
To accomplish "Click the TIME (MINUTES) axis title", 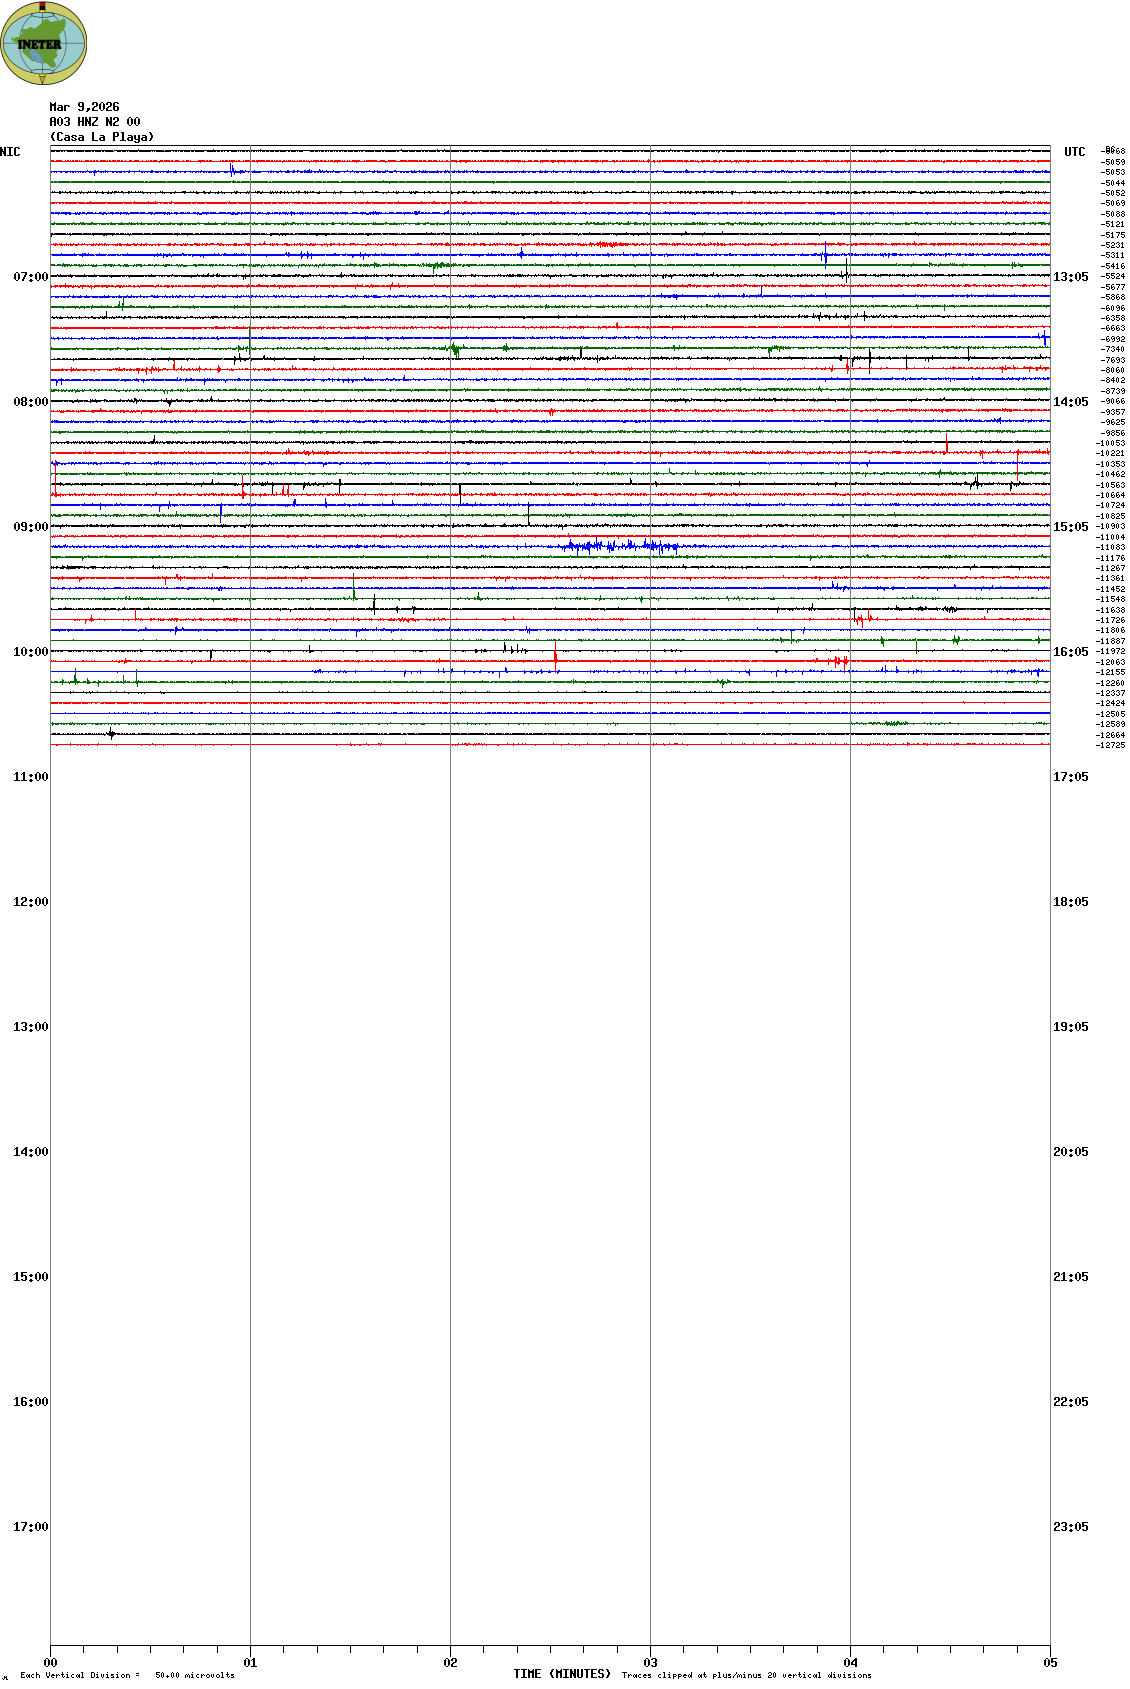I will (562, 1674).
